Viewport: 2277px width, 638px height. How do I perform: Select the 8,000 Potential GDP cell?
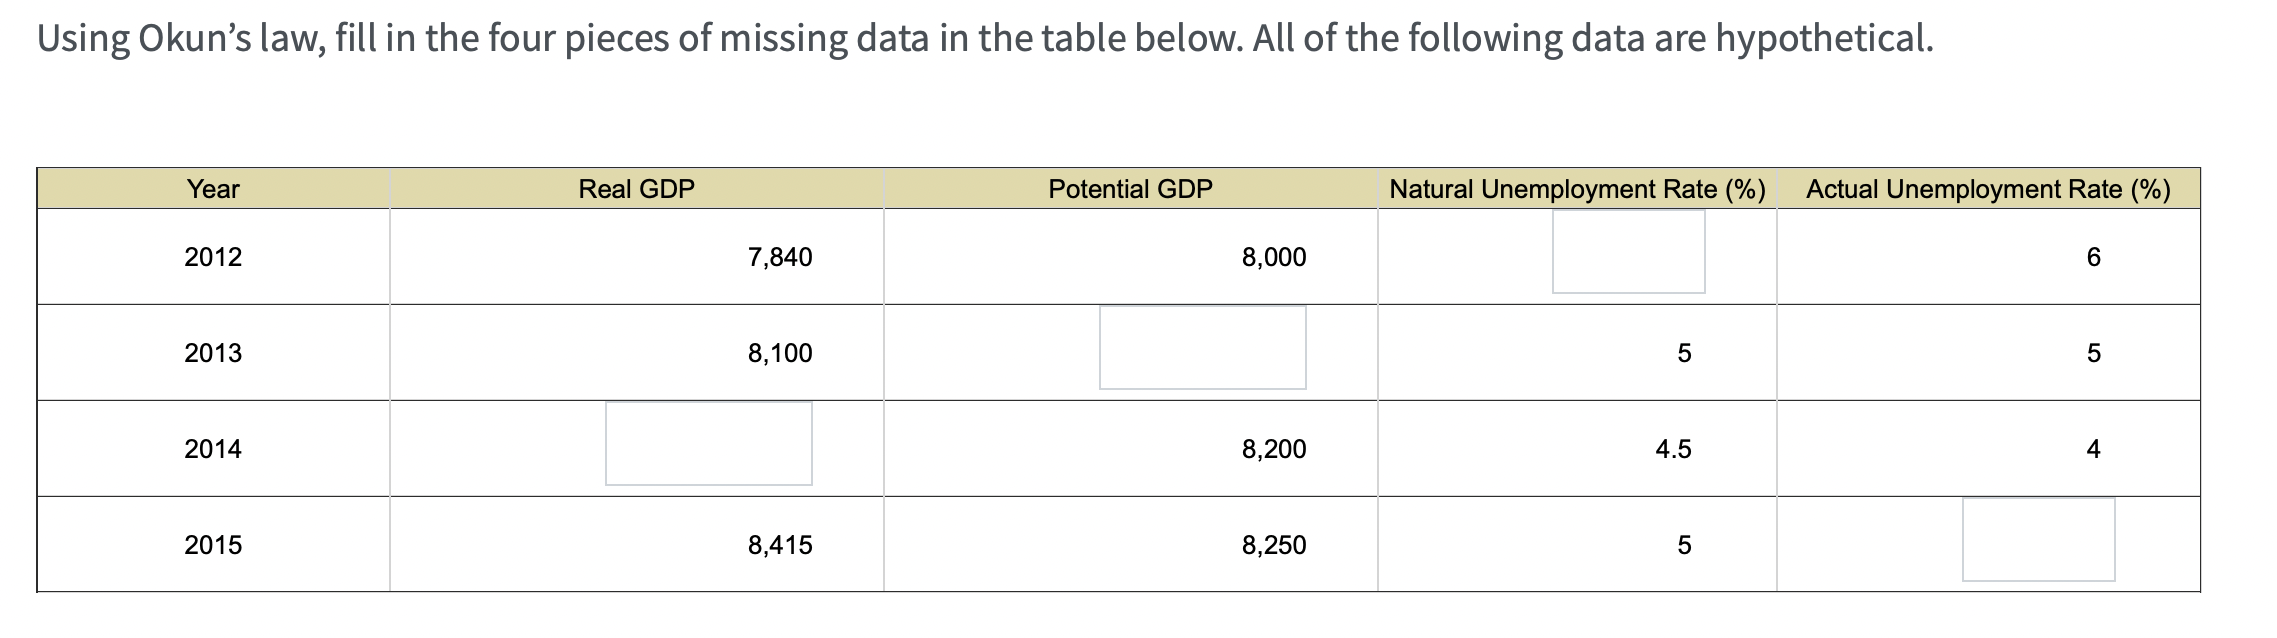click(1274, 257)
